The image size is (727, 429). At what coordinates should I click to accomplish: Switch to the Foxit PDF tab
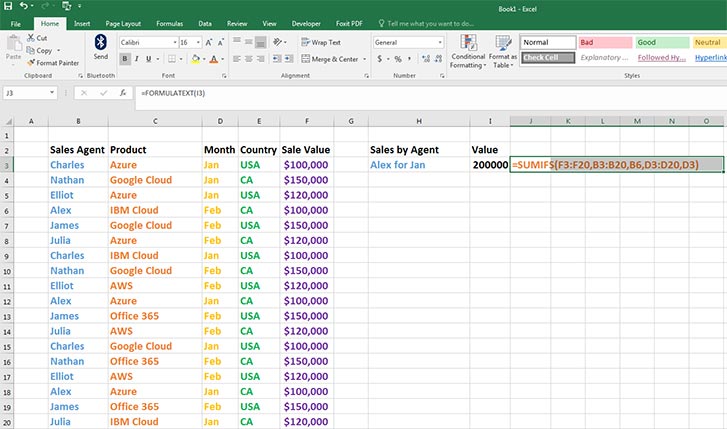[x=349, y=24]
